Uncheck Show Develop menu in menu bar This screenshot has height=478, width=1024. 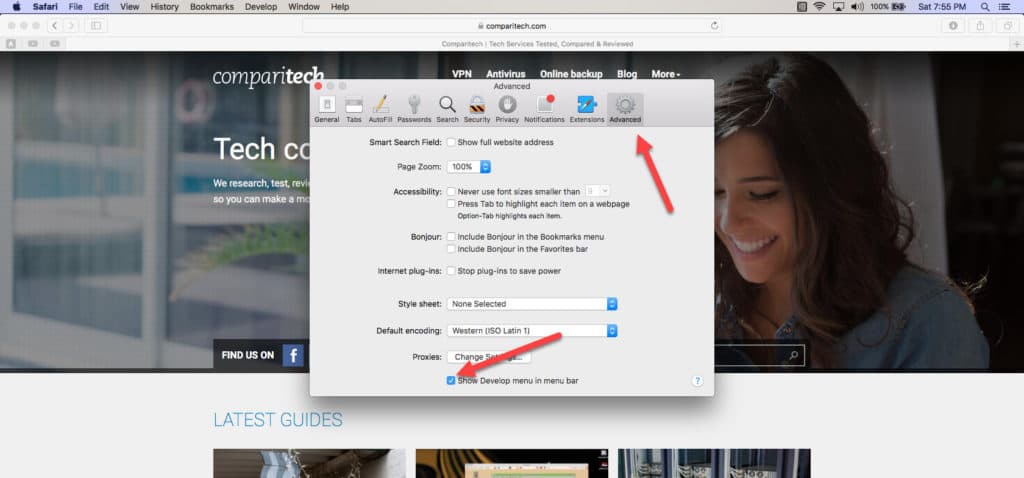451,380
